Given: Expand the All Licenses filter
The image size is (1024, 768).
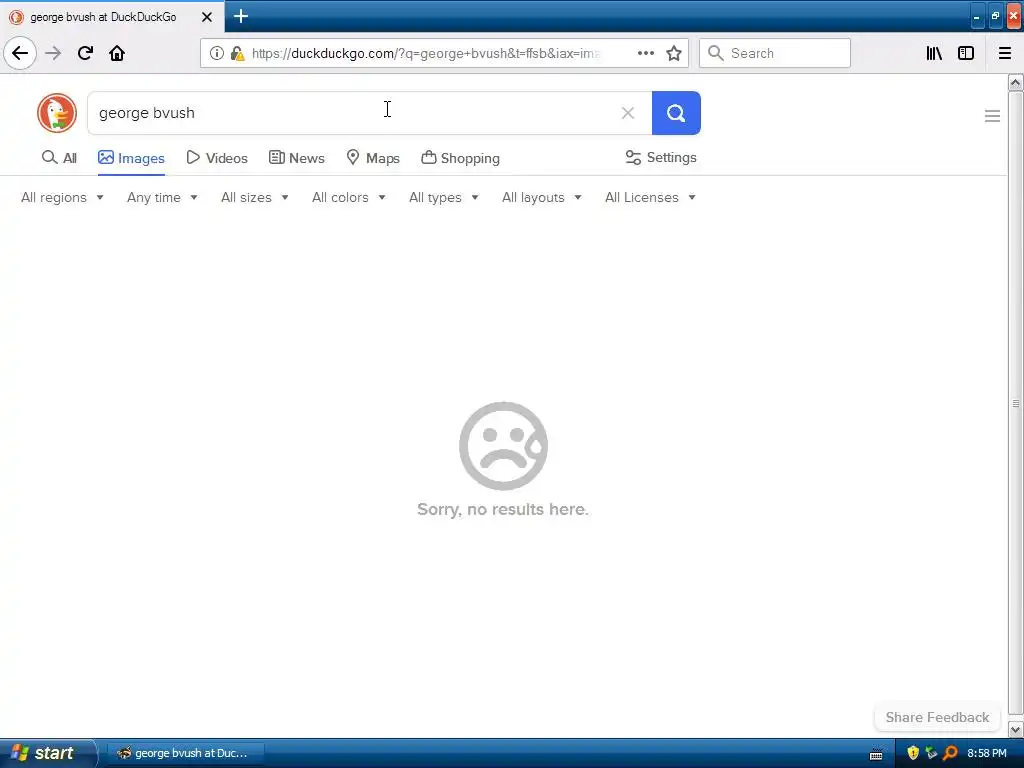Looking at the screenshot, I should click(650, 197).
